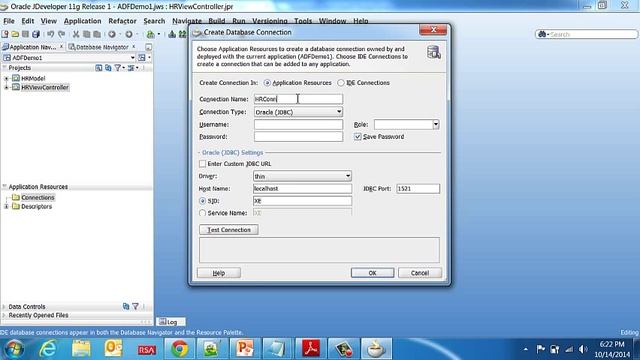The height and width of the screenshot is (360, 640).
Task: Click the funnel filter icon in Data Controls bar
Action: (136, 306)
